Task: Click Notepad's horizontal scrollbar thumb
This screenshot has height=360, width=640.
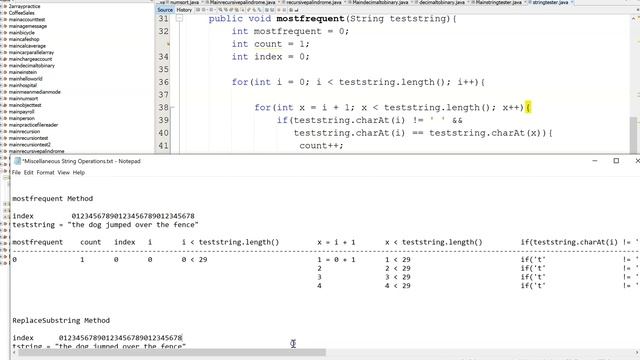Action: tap(172, 353)
